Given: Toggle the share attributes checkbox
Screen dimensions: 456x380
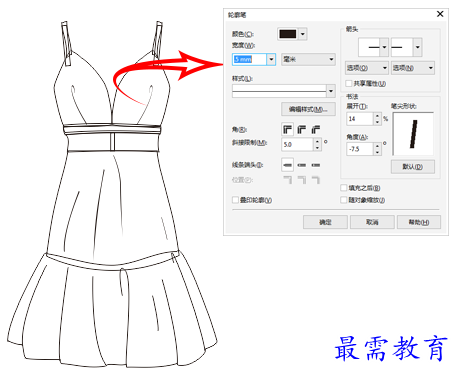Looking at the screenshot, I should coord(349,83).
